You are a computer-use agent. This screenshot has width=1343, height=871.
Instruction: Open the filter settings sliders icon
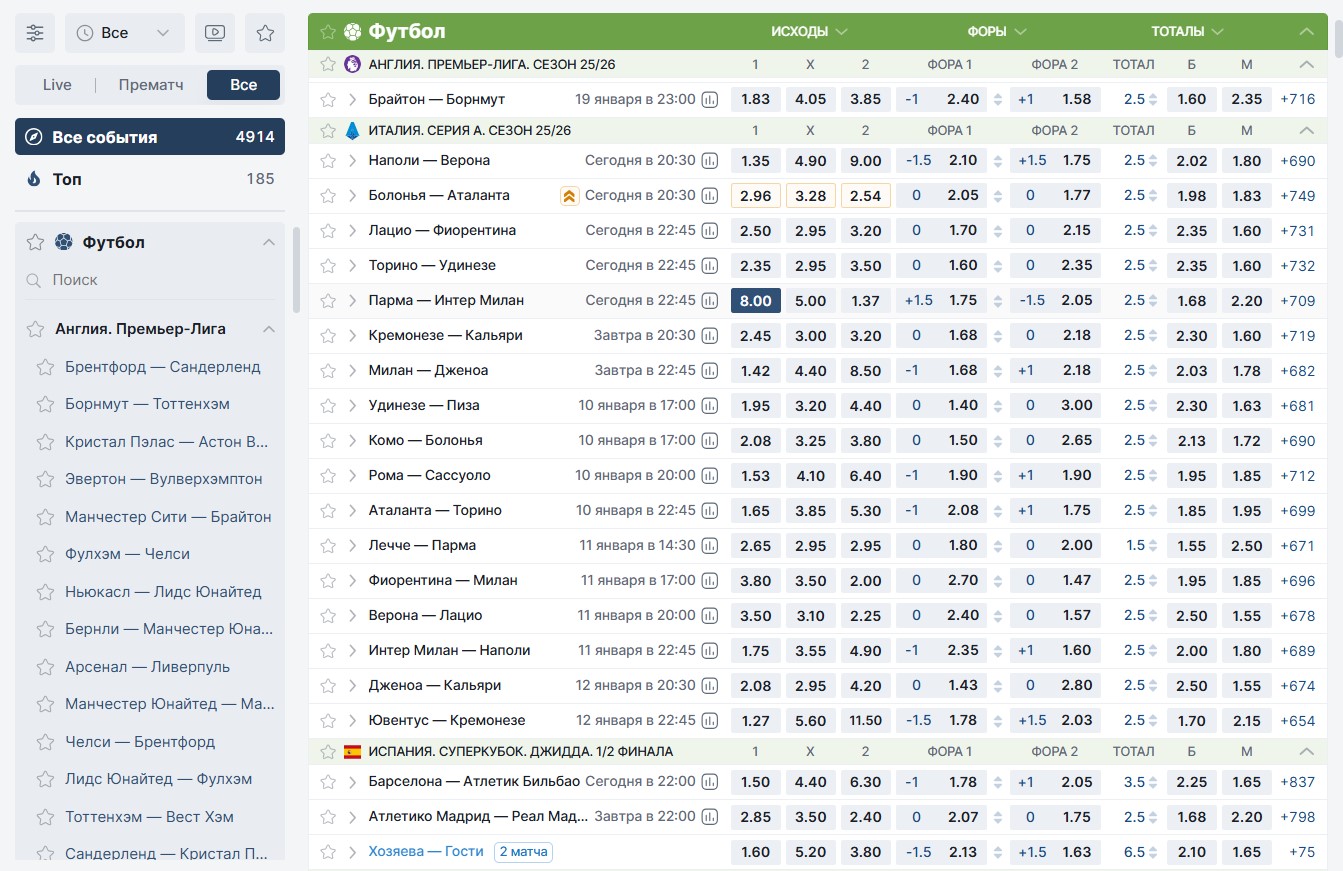(x=35, y=33)
